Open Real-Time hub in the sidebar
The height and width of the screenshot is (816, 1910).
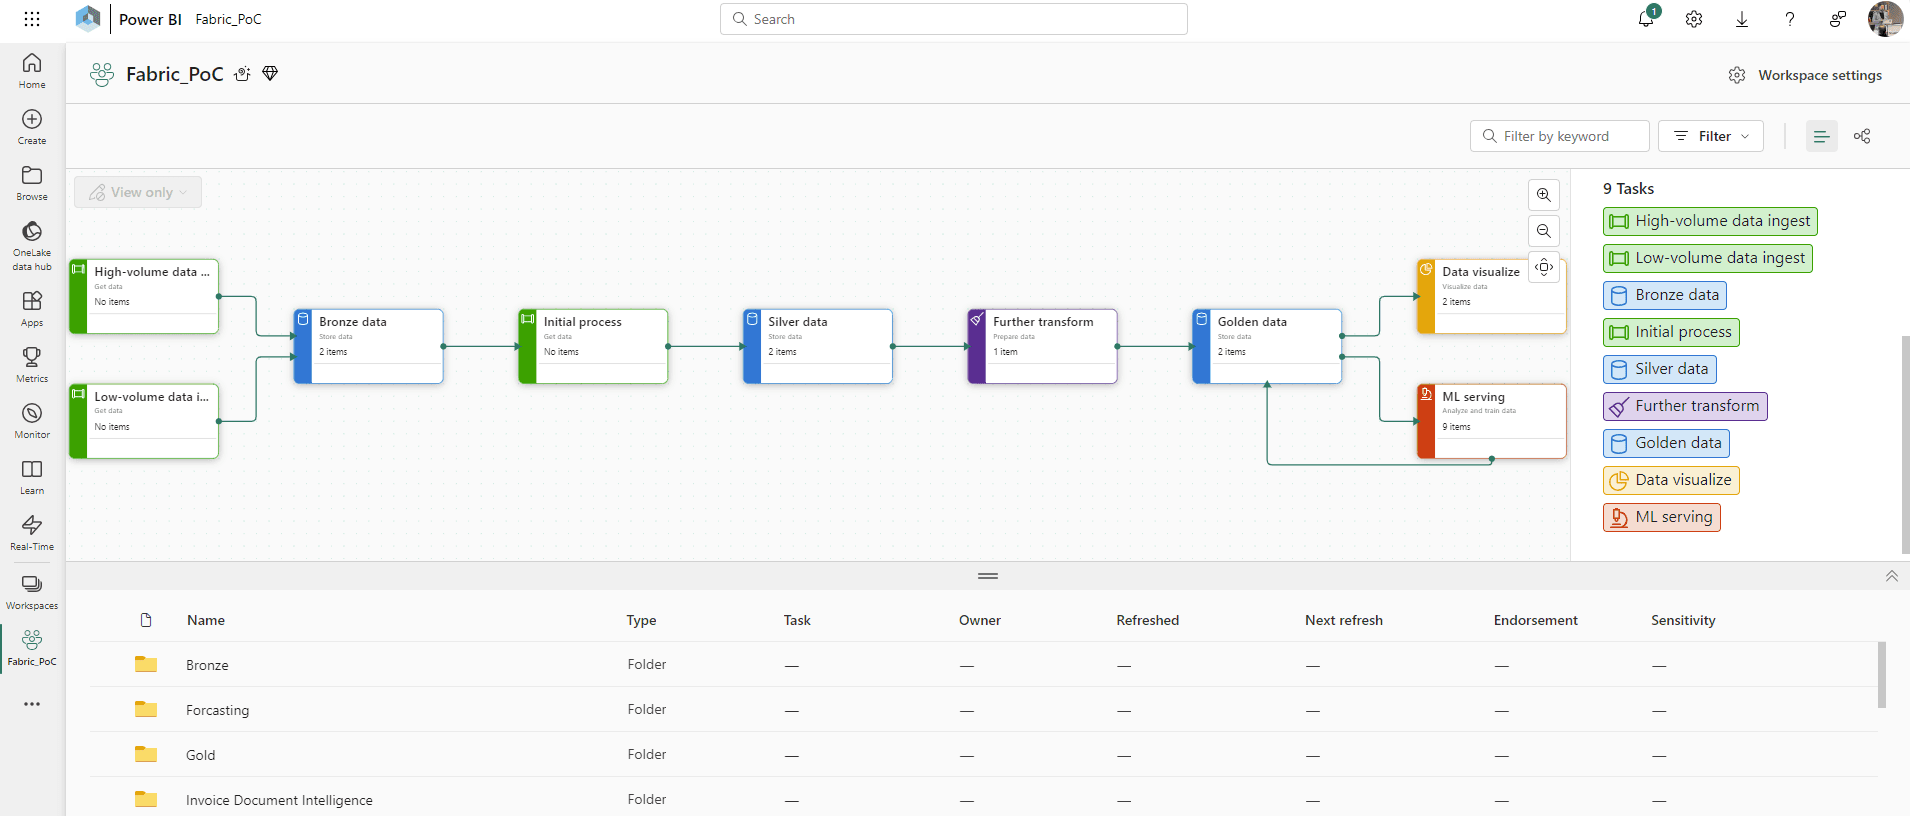click(x=32, y=533)
